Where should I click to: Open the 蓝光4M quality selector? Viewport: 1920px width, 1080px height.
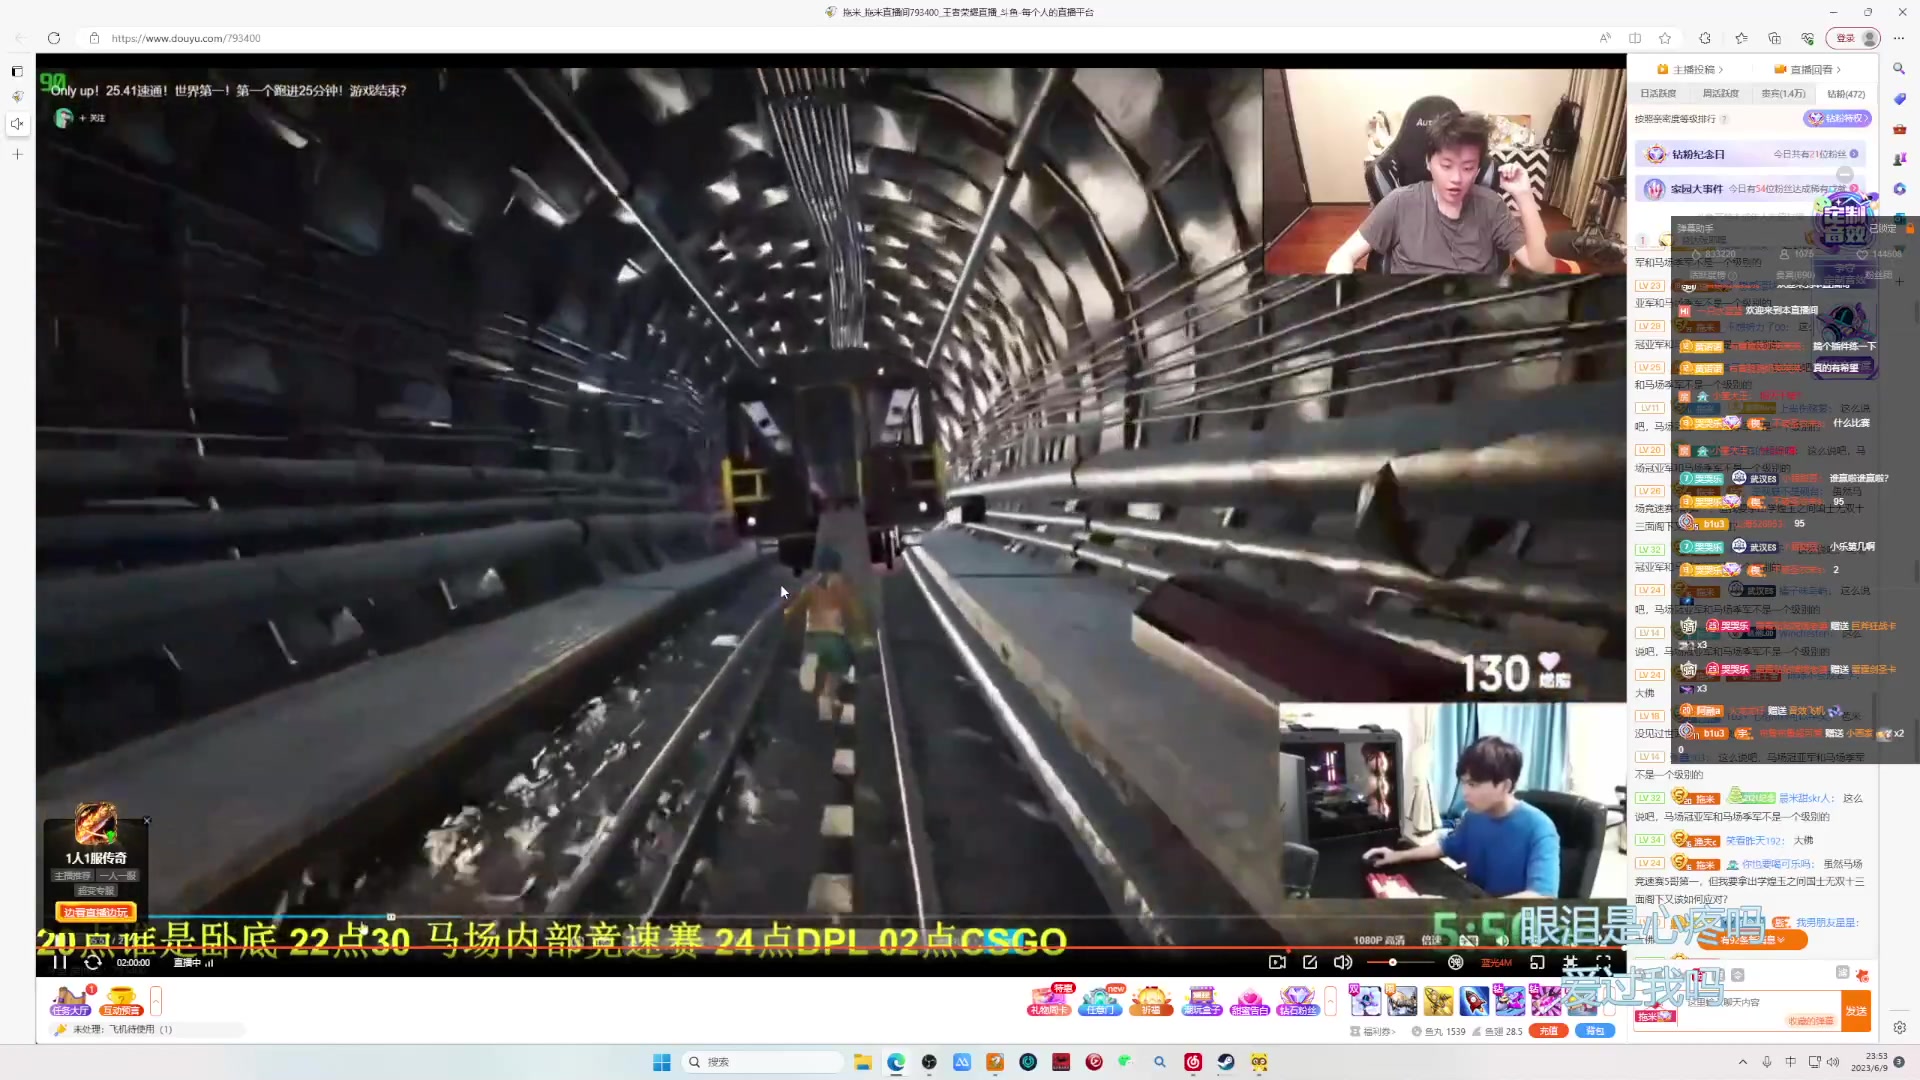1496,963
